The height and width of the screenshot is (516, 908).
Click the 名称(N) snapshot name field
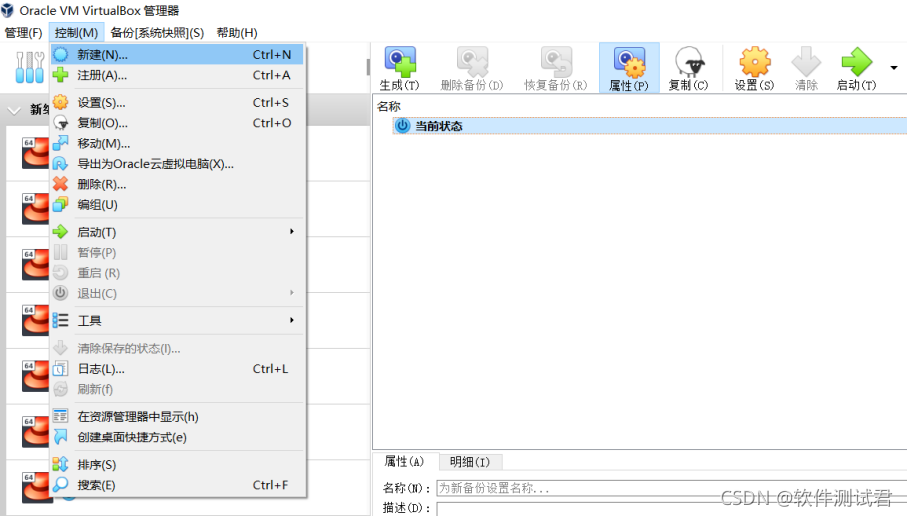(672, 488)
